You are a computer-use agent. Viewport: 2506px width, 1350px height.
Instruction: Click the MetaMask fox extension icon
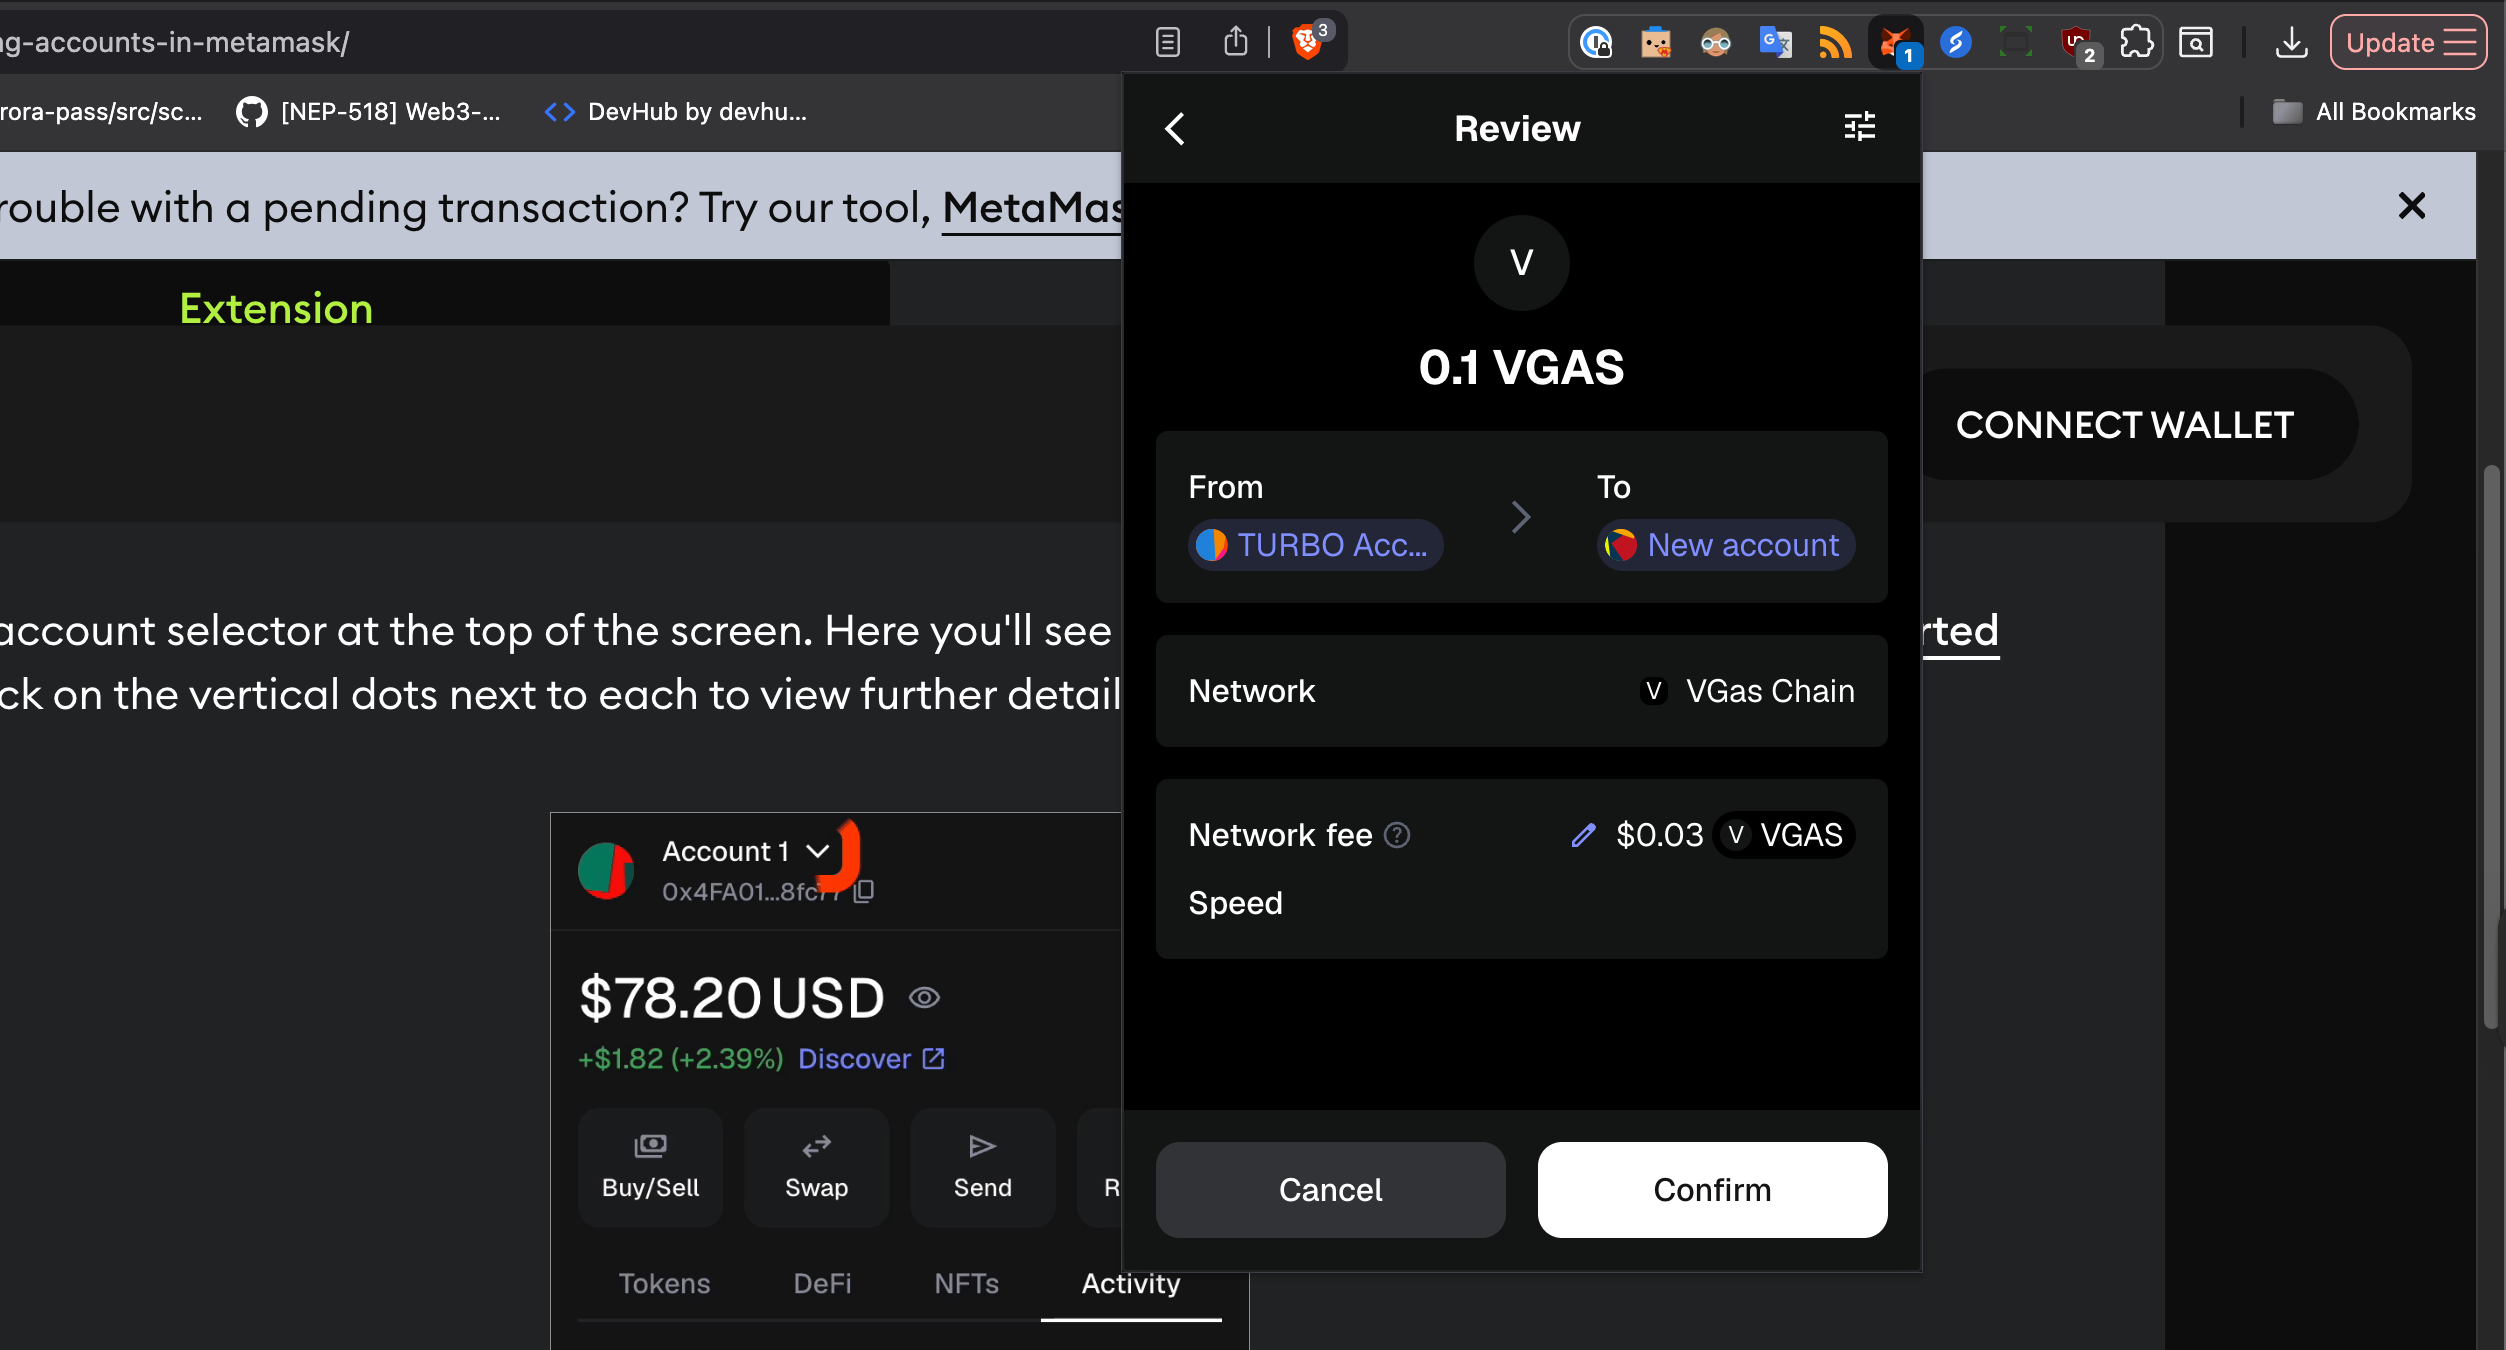[x=1895, y=43]
